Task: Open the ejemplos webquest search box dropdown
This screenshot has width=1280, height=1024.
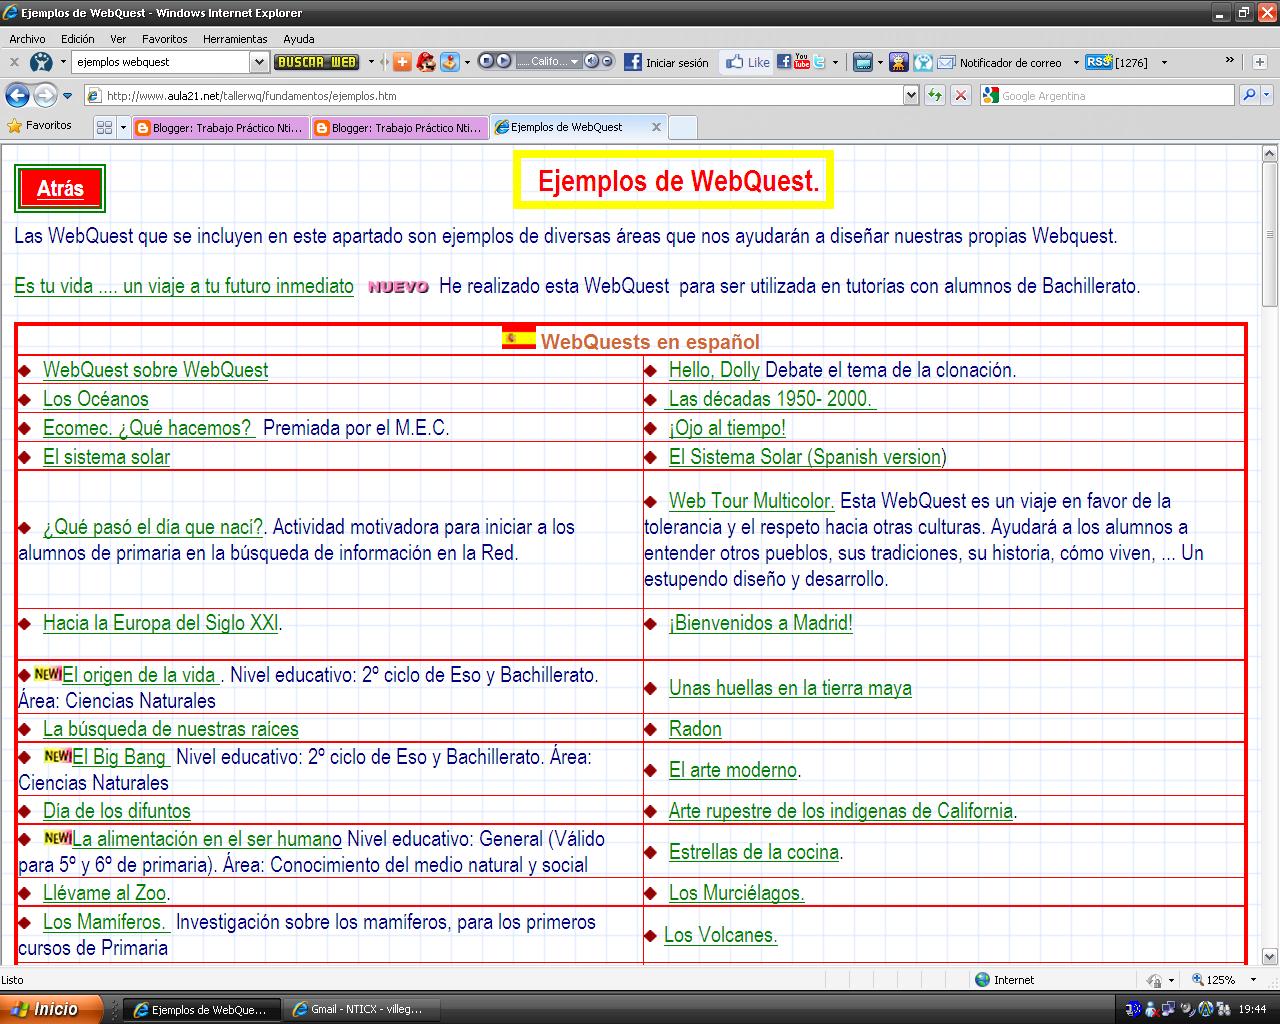Action: (x=258, y=62)
